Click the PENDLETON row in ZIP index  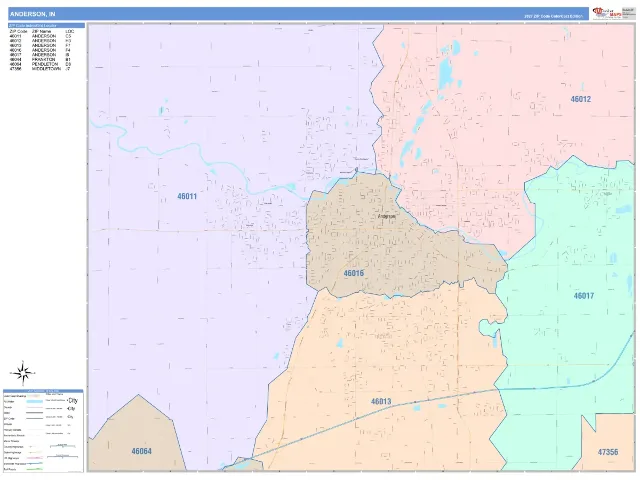point(40,64)
